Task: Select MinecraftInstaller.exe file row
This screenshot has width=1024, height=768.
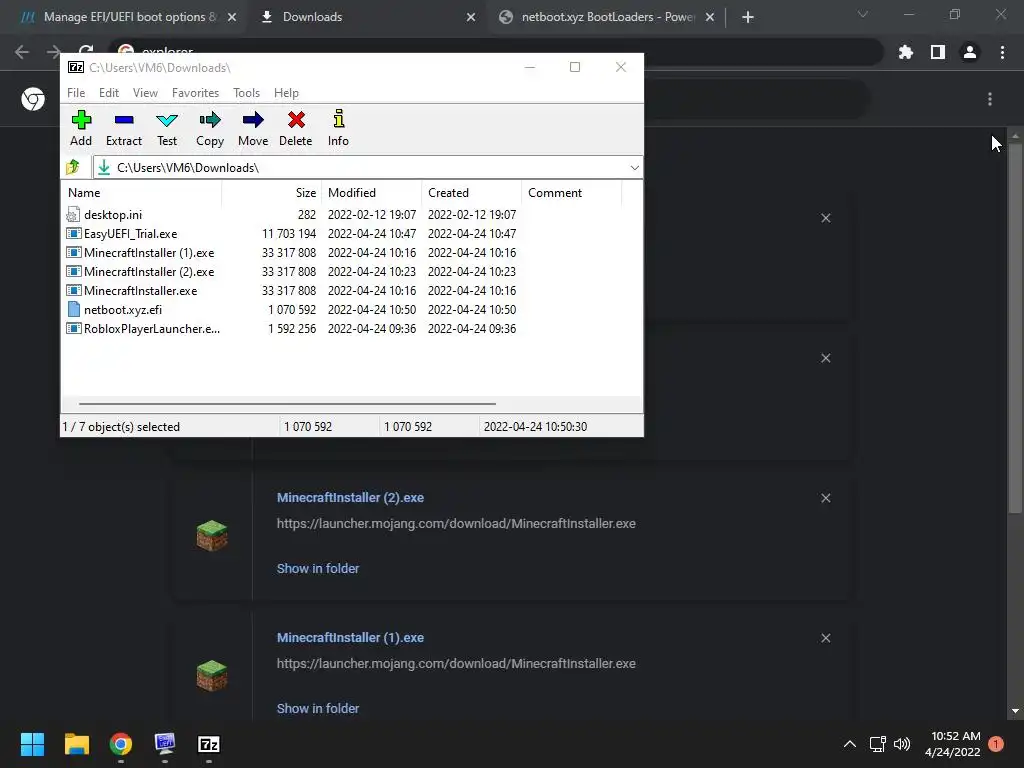Action: (x=291, y=291)
